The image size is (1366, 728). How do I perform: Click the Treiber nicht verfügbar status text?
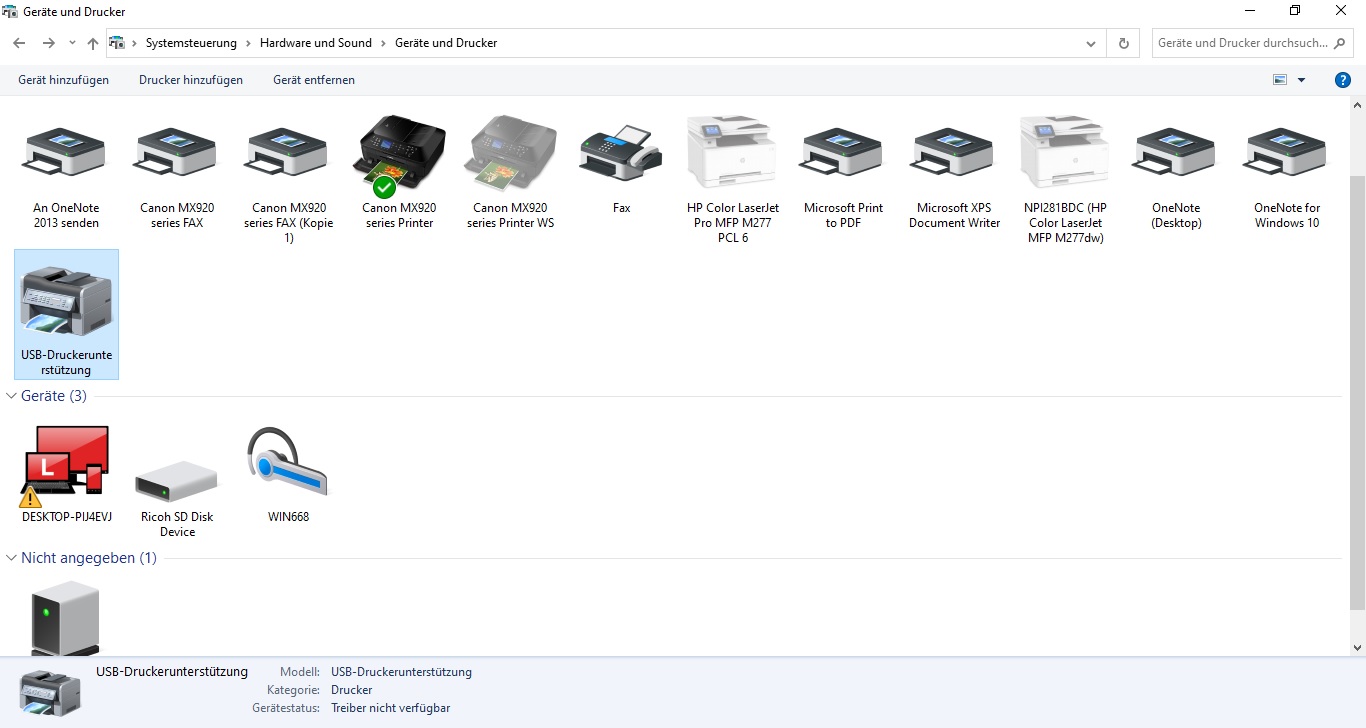(x=391, y=708)
